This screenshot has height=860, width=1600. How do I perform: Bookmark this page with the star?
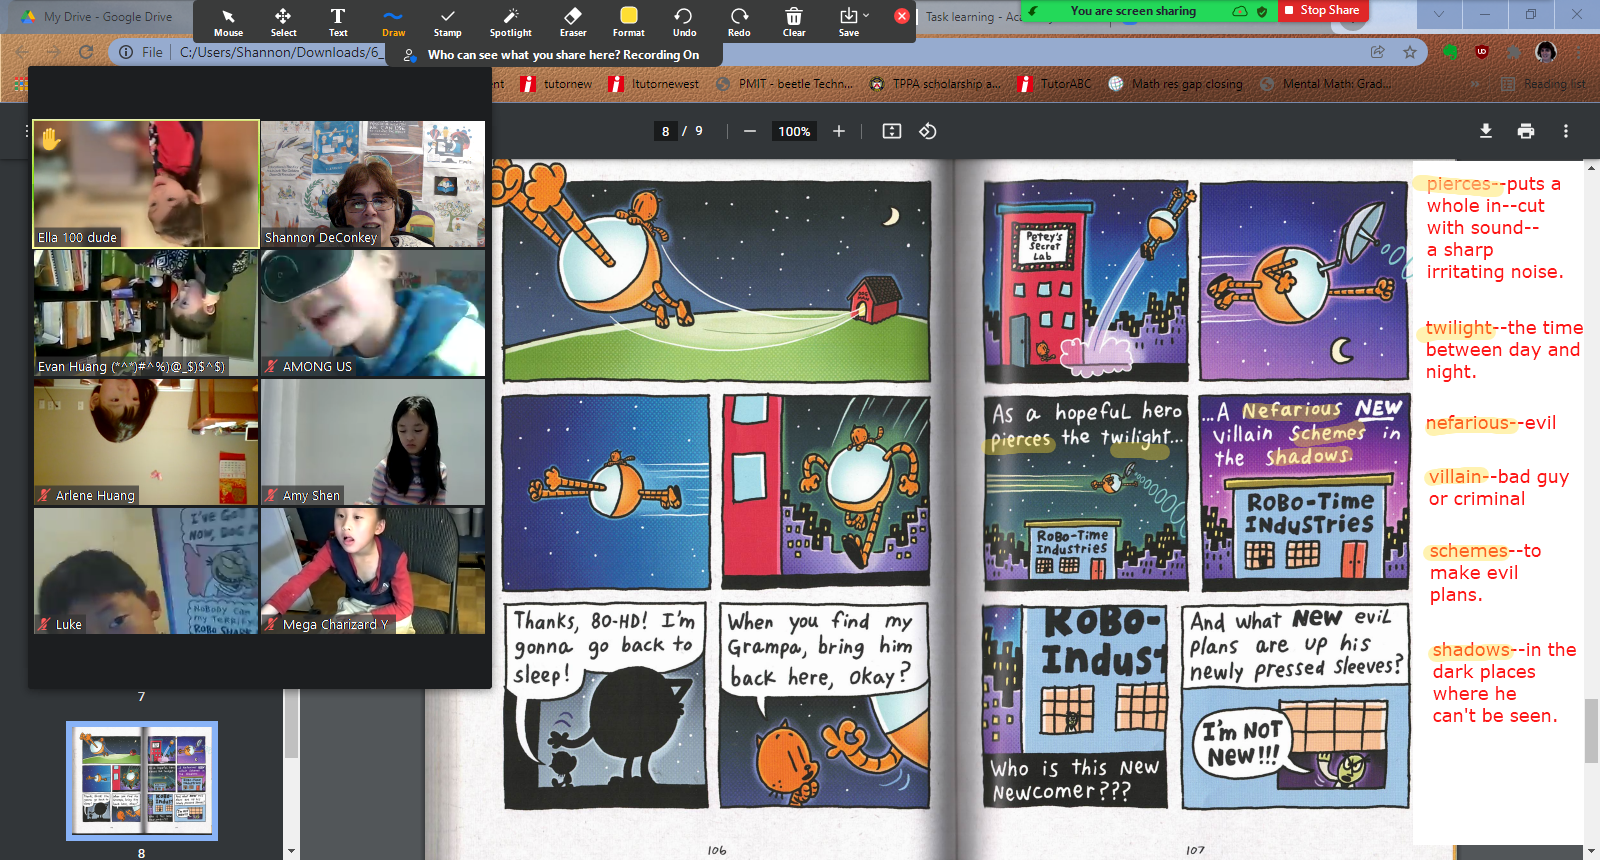point(1410,52)
